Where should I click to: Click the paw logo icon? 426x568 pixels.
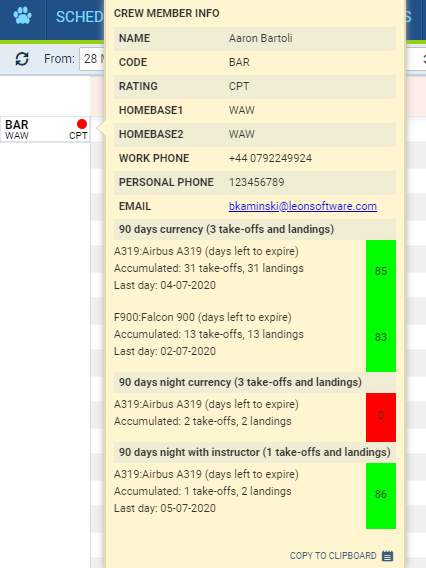pyautogui.click(x=22, y=16)
